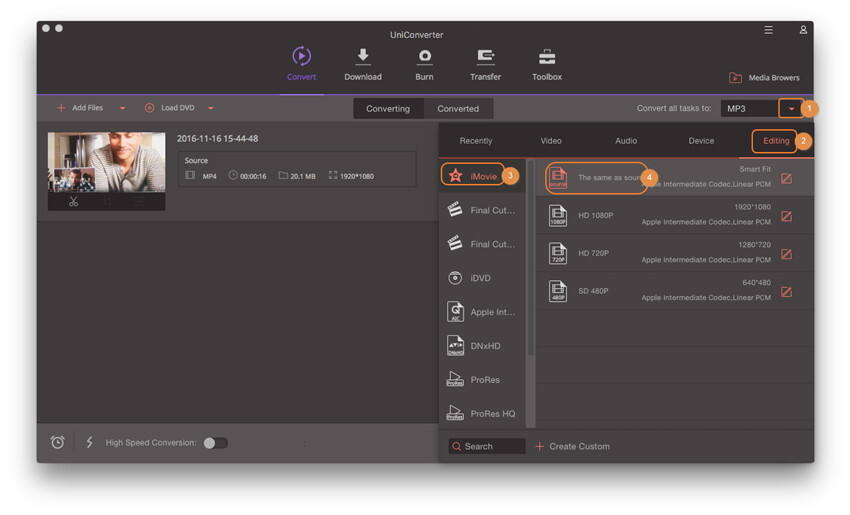This screenshot has height=515, width=850.
Task: Edit the HD 720P preset settings
Action: tap(786, 254)
